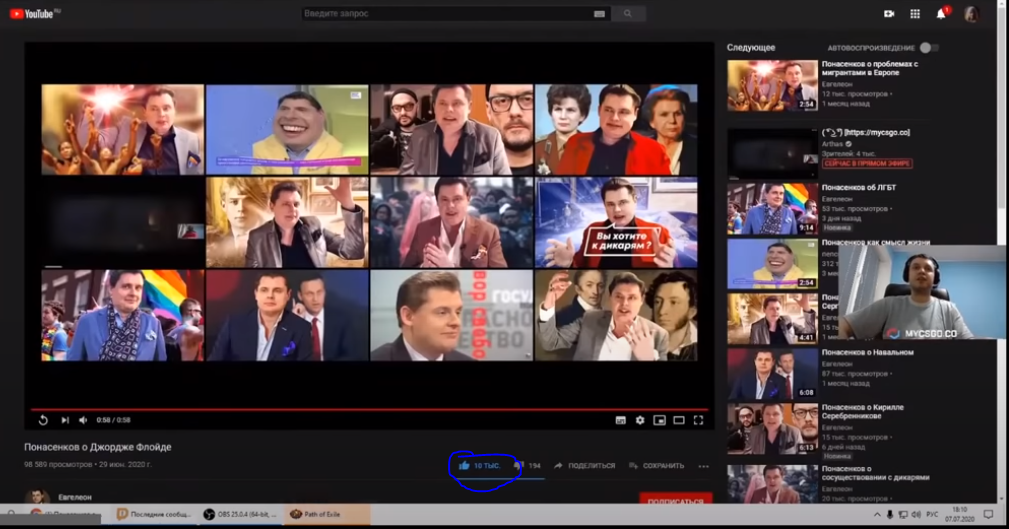
Task: Click end-screen tile with yellow-jacket caricature
Action: coord(287,129)
